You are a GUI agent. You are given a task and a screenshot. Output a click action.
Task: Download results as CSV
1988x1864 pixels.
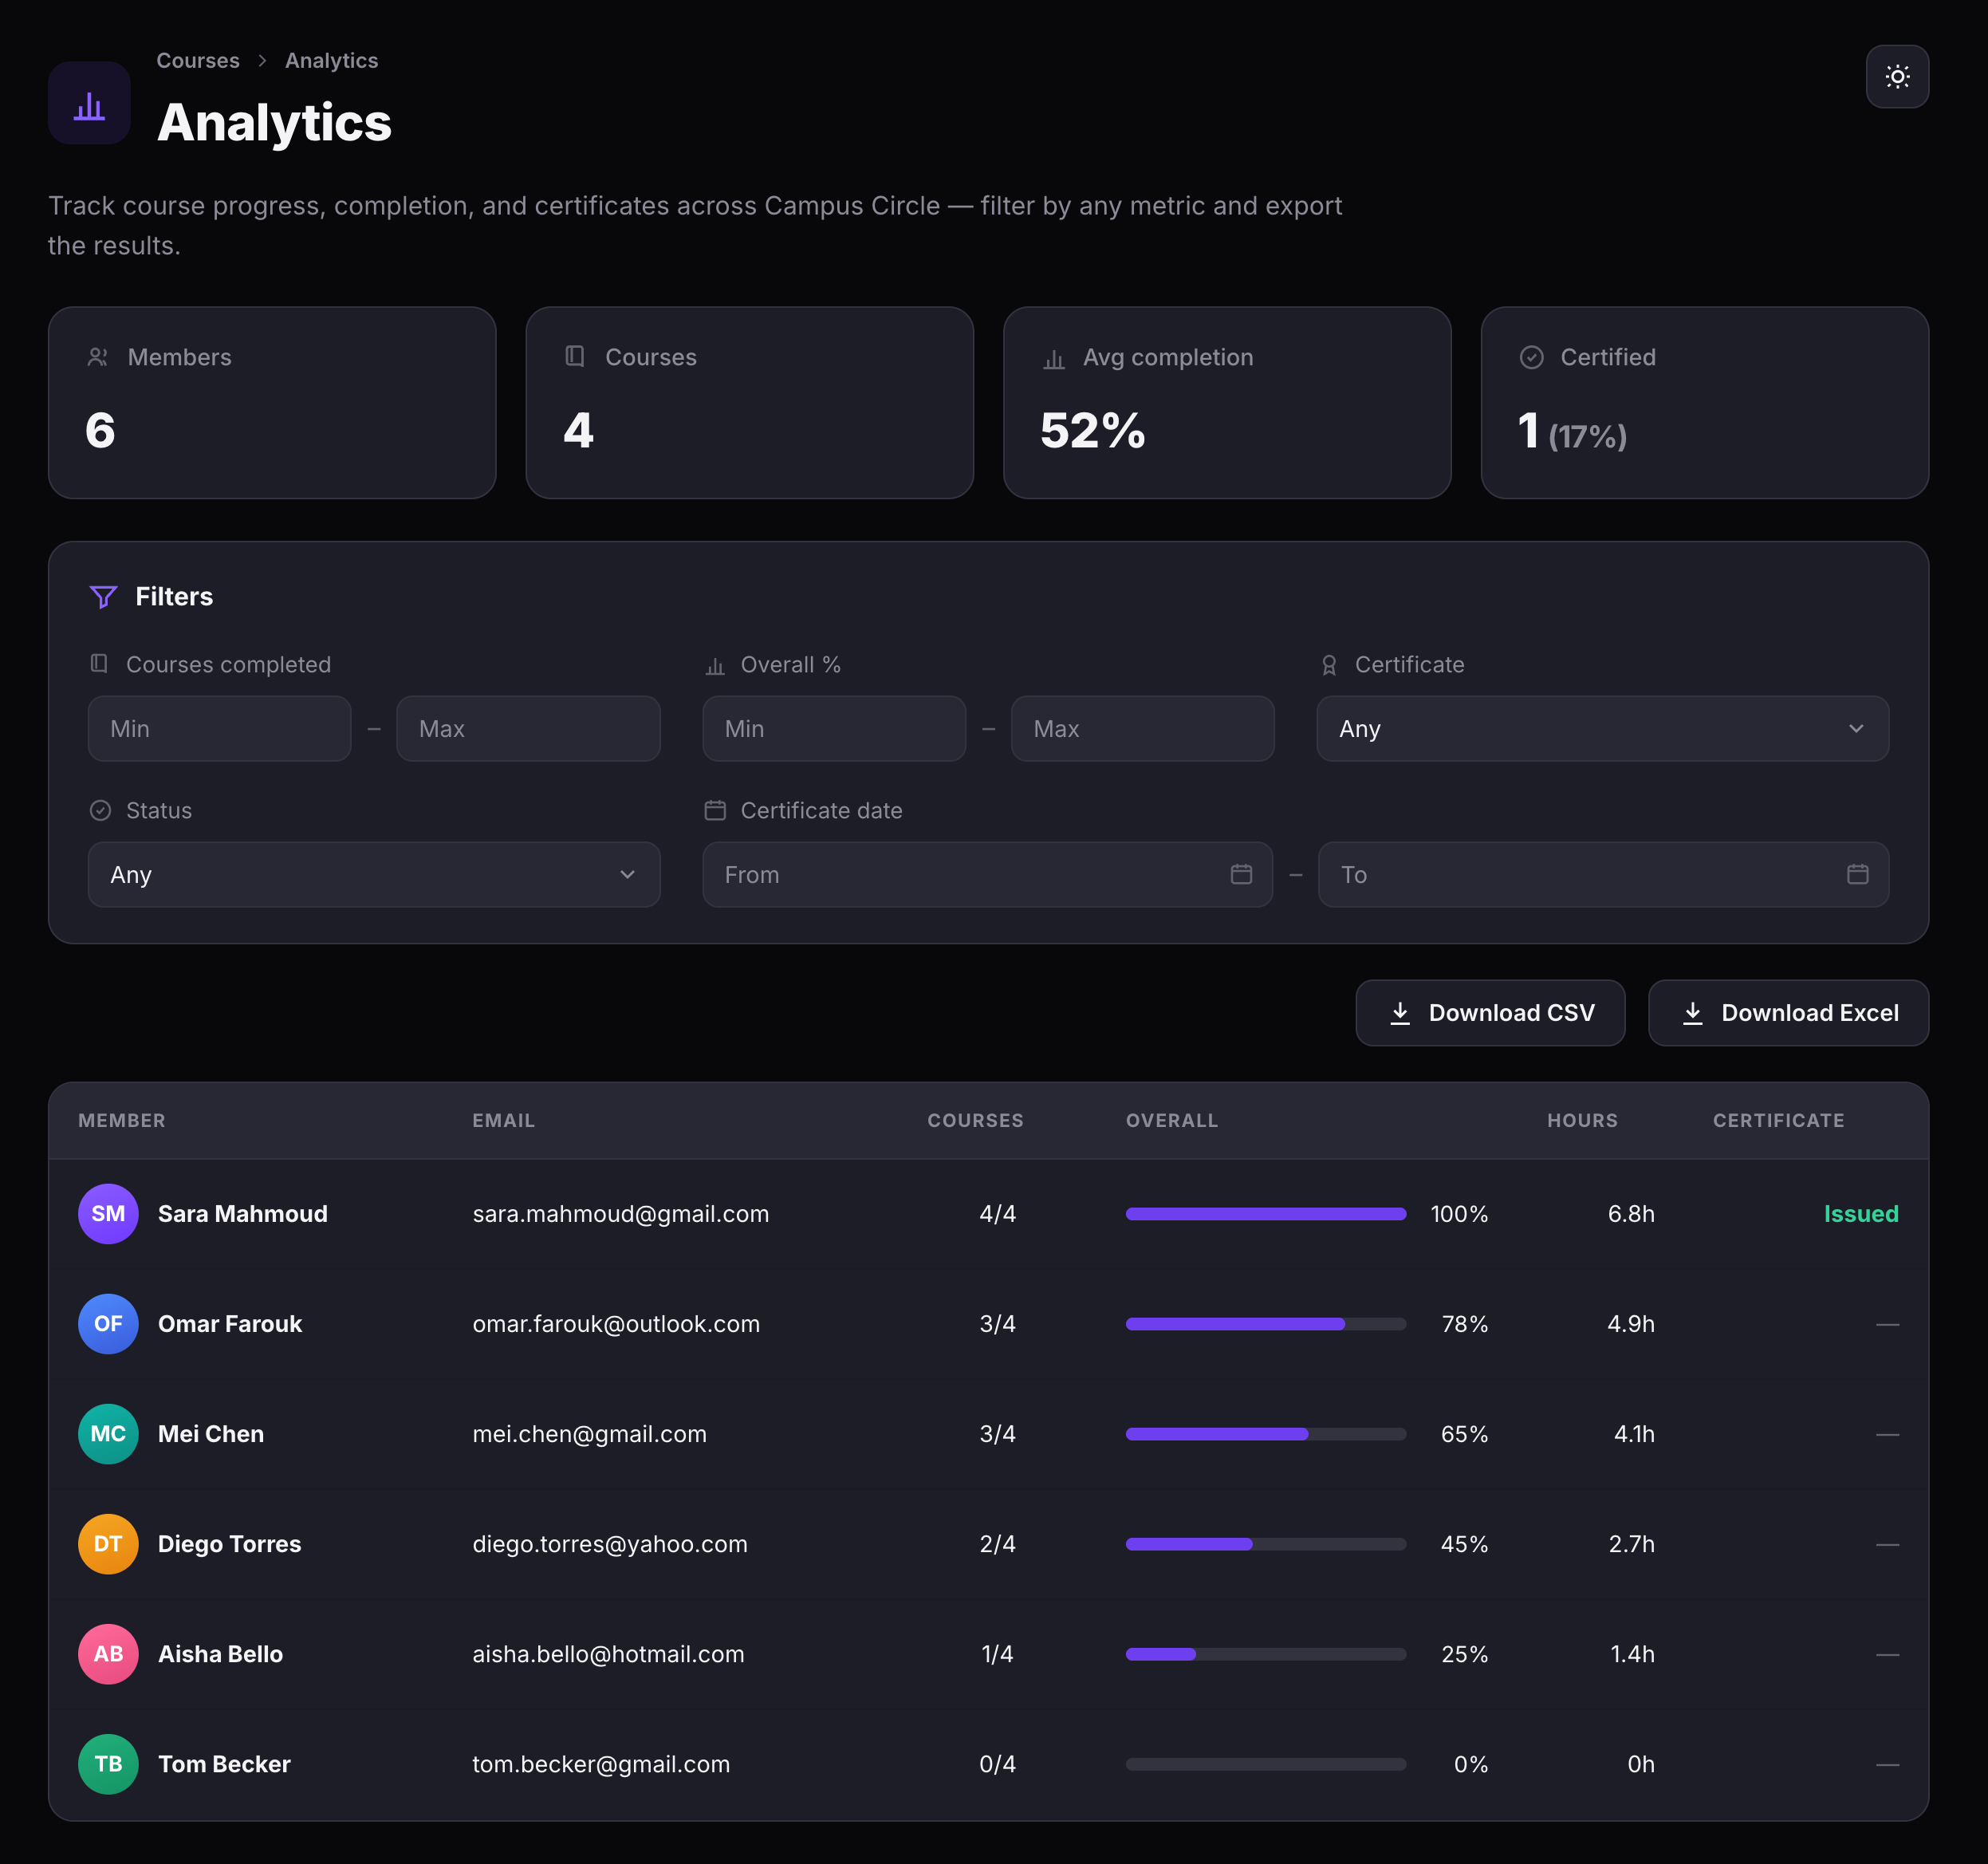1490,1013
